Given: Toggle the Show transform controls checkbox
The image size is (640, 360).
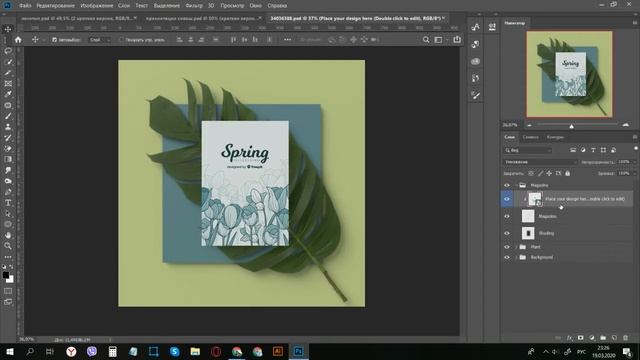Looking at the screenshot, I should pyautogui.click(x=121, y=40).
